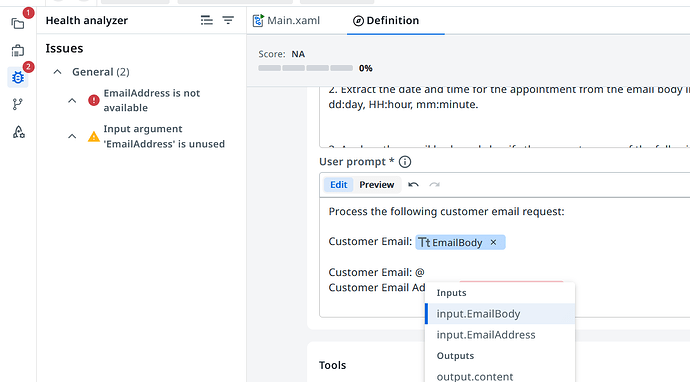Select 'EmailAddress is not available' issue text
This screenshot has width=690, height=382.
152,100
